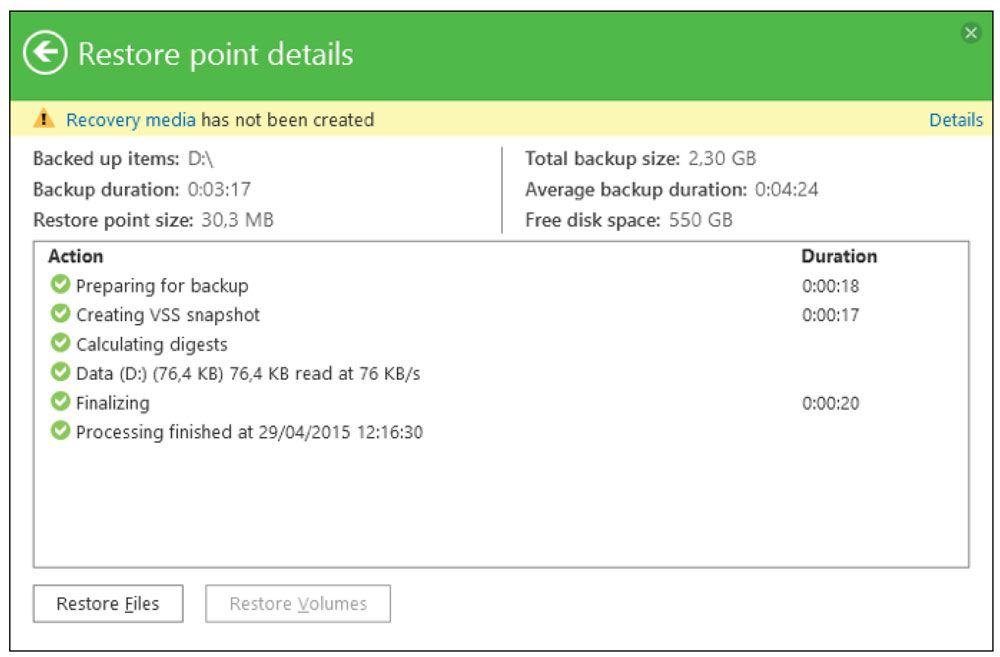Click the Restore Volumes button
The height and width of the screenshot is (657, 1000).
298,604
